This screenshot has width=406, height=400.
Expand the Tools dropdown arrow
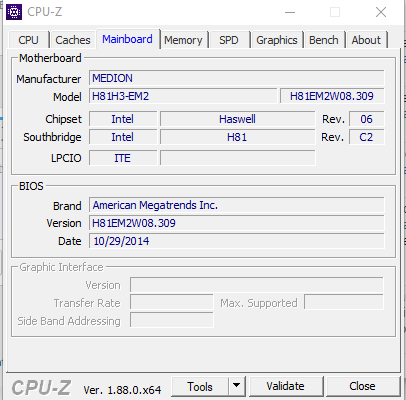pos(237,387)
